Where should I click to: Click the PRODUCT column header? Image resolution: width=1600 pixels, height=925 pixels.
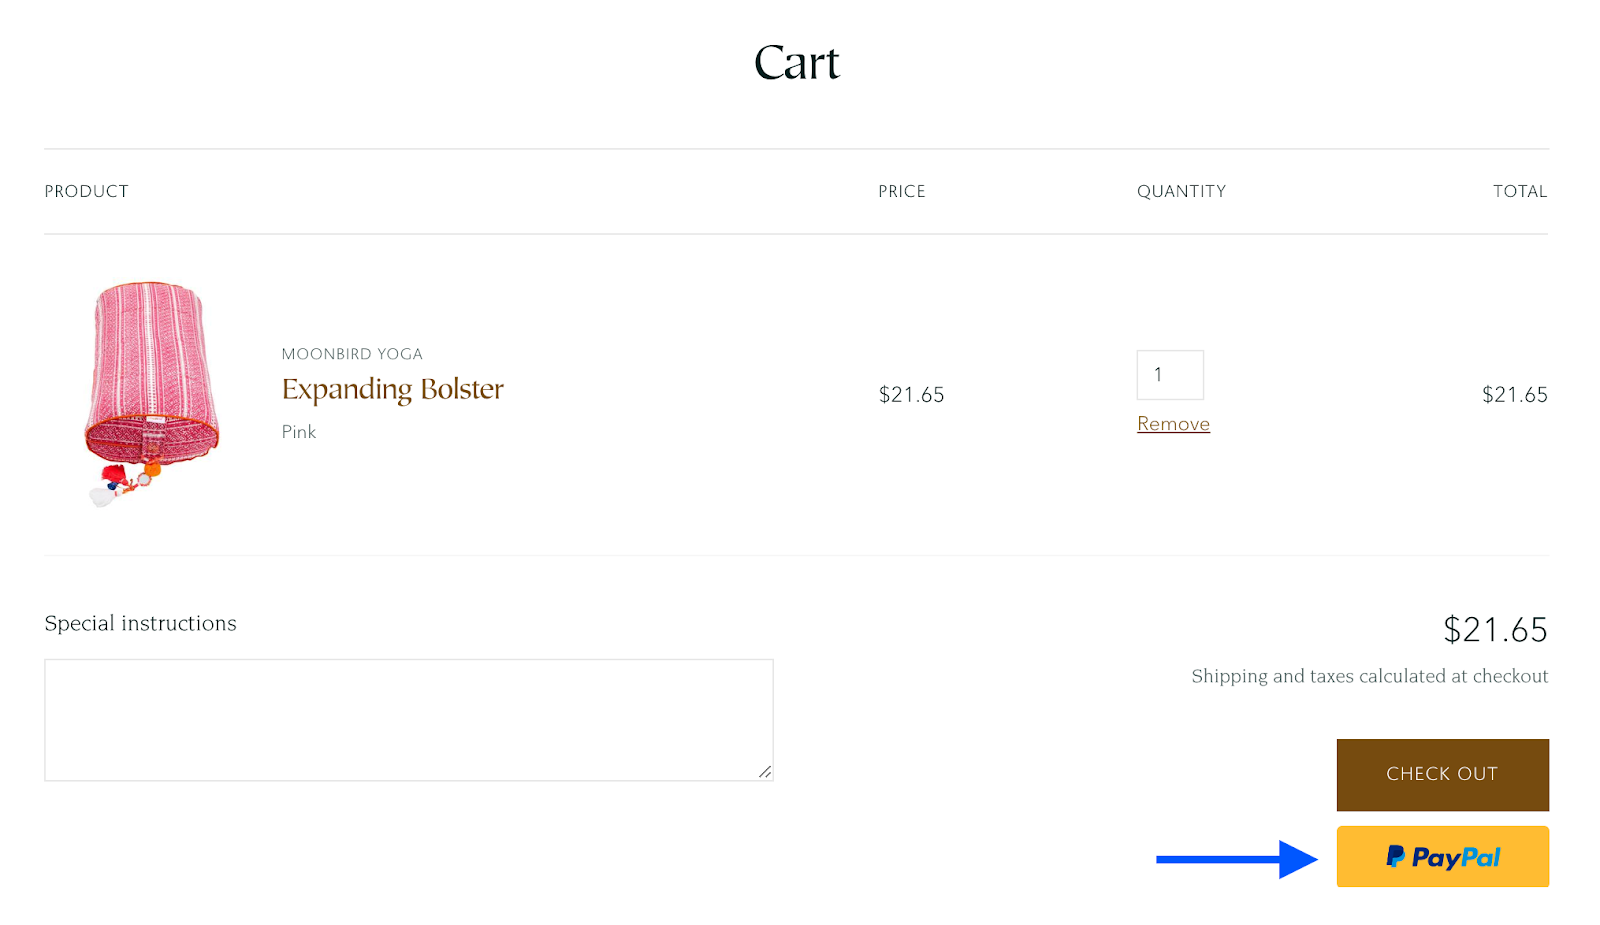(87, 191)
